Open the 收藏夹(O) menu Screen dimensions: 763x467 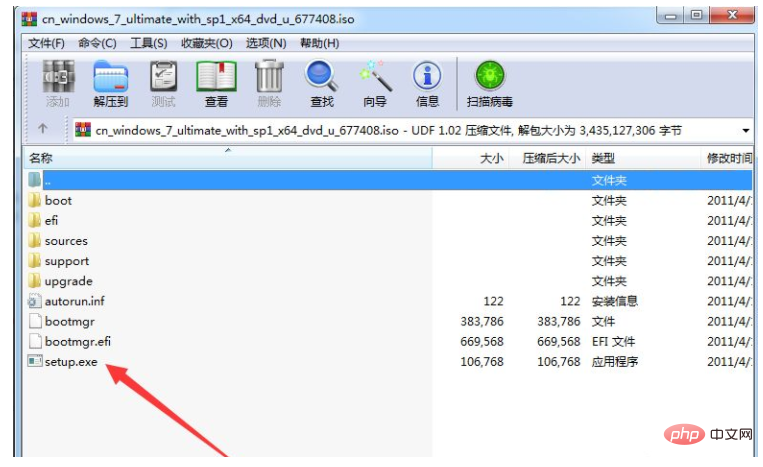click(x=207, y=43)
